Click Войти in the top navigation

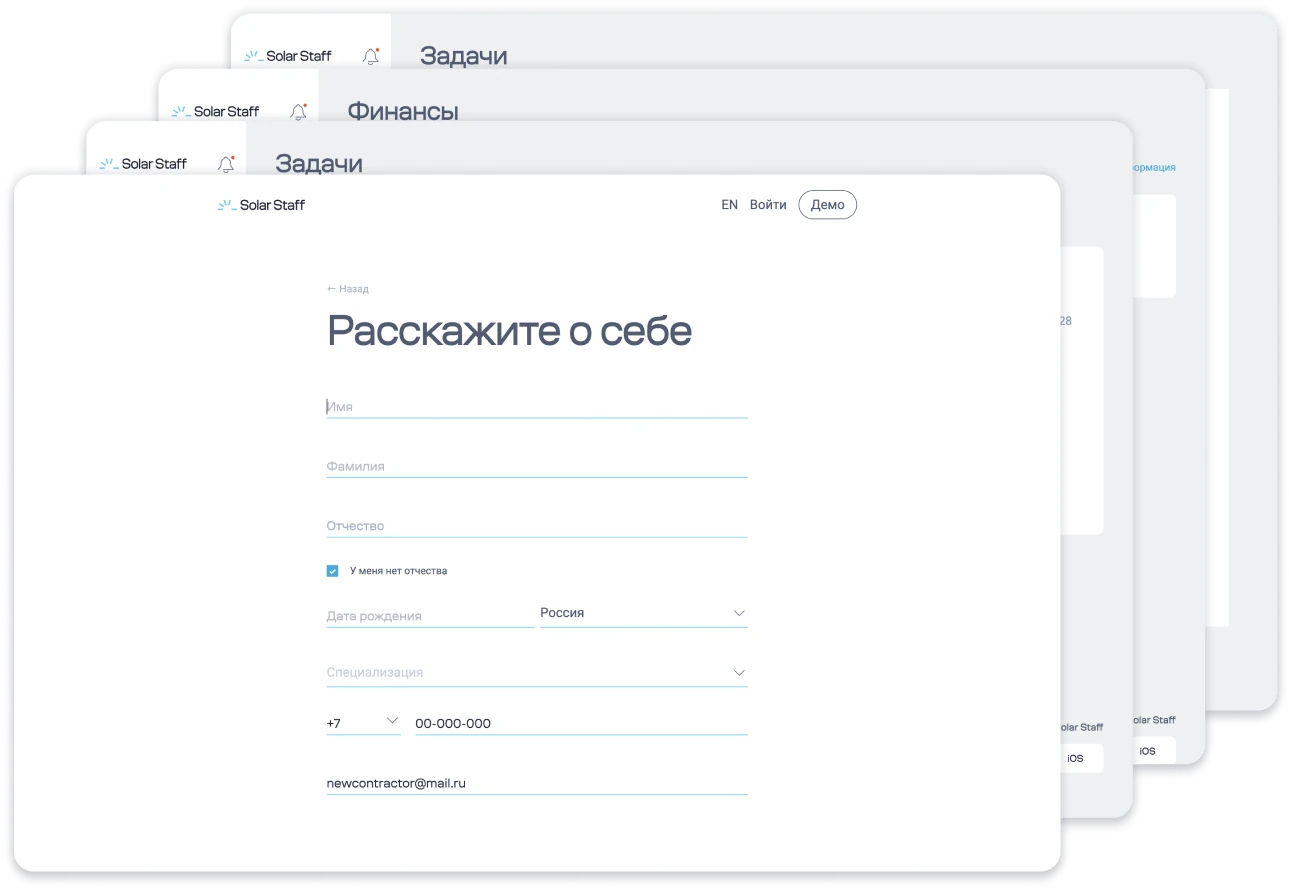point(768,205)
